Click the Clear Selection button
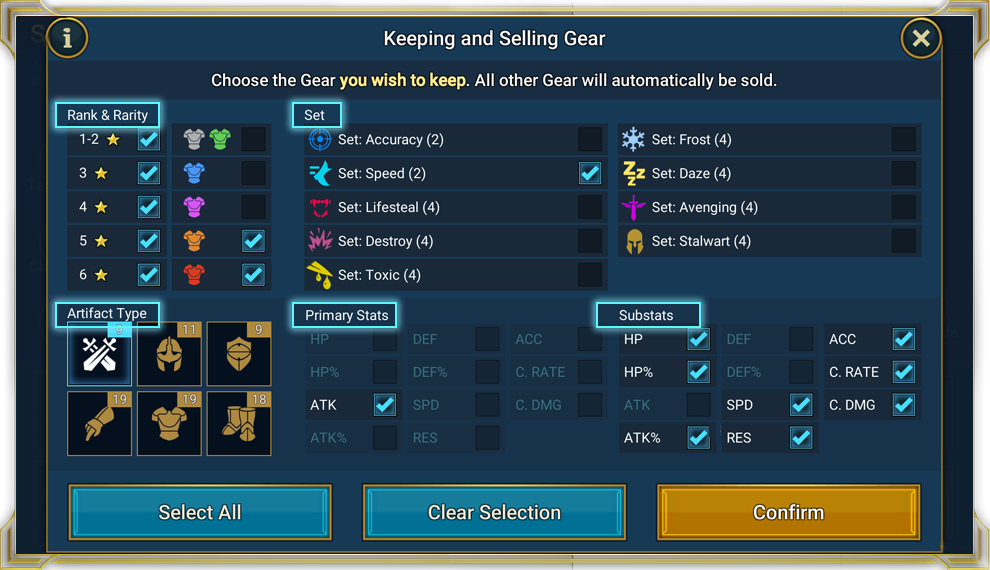The width and height of the screenshot is (990, 570). tap(494, 512)
